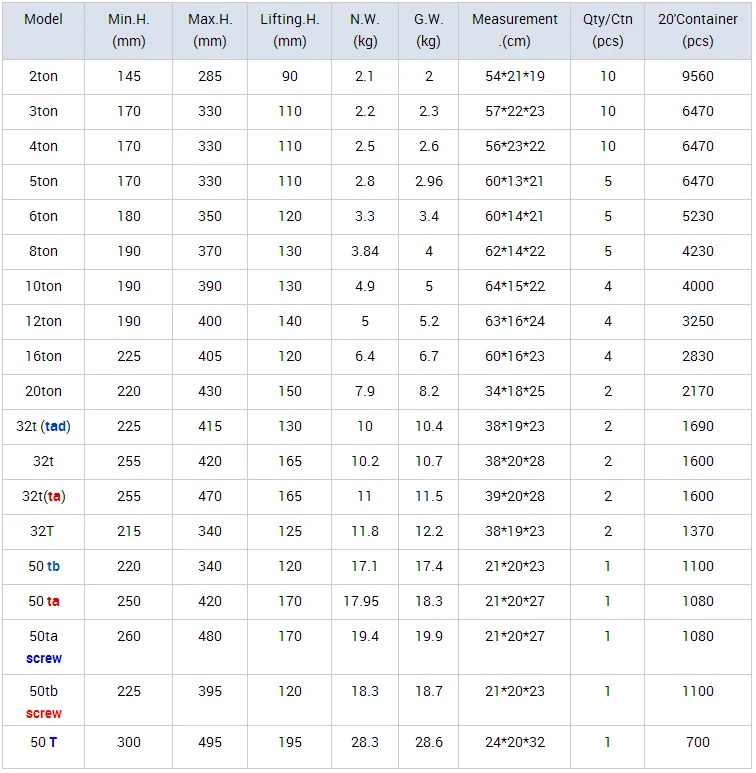Screen dimensions: 756x773
Task: Select the '50 T' model cell
Action: tap(43, 742)
